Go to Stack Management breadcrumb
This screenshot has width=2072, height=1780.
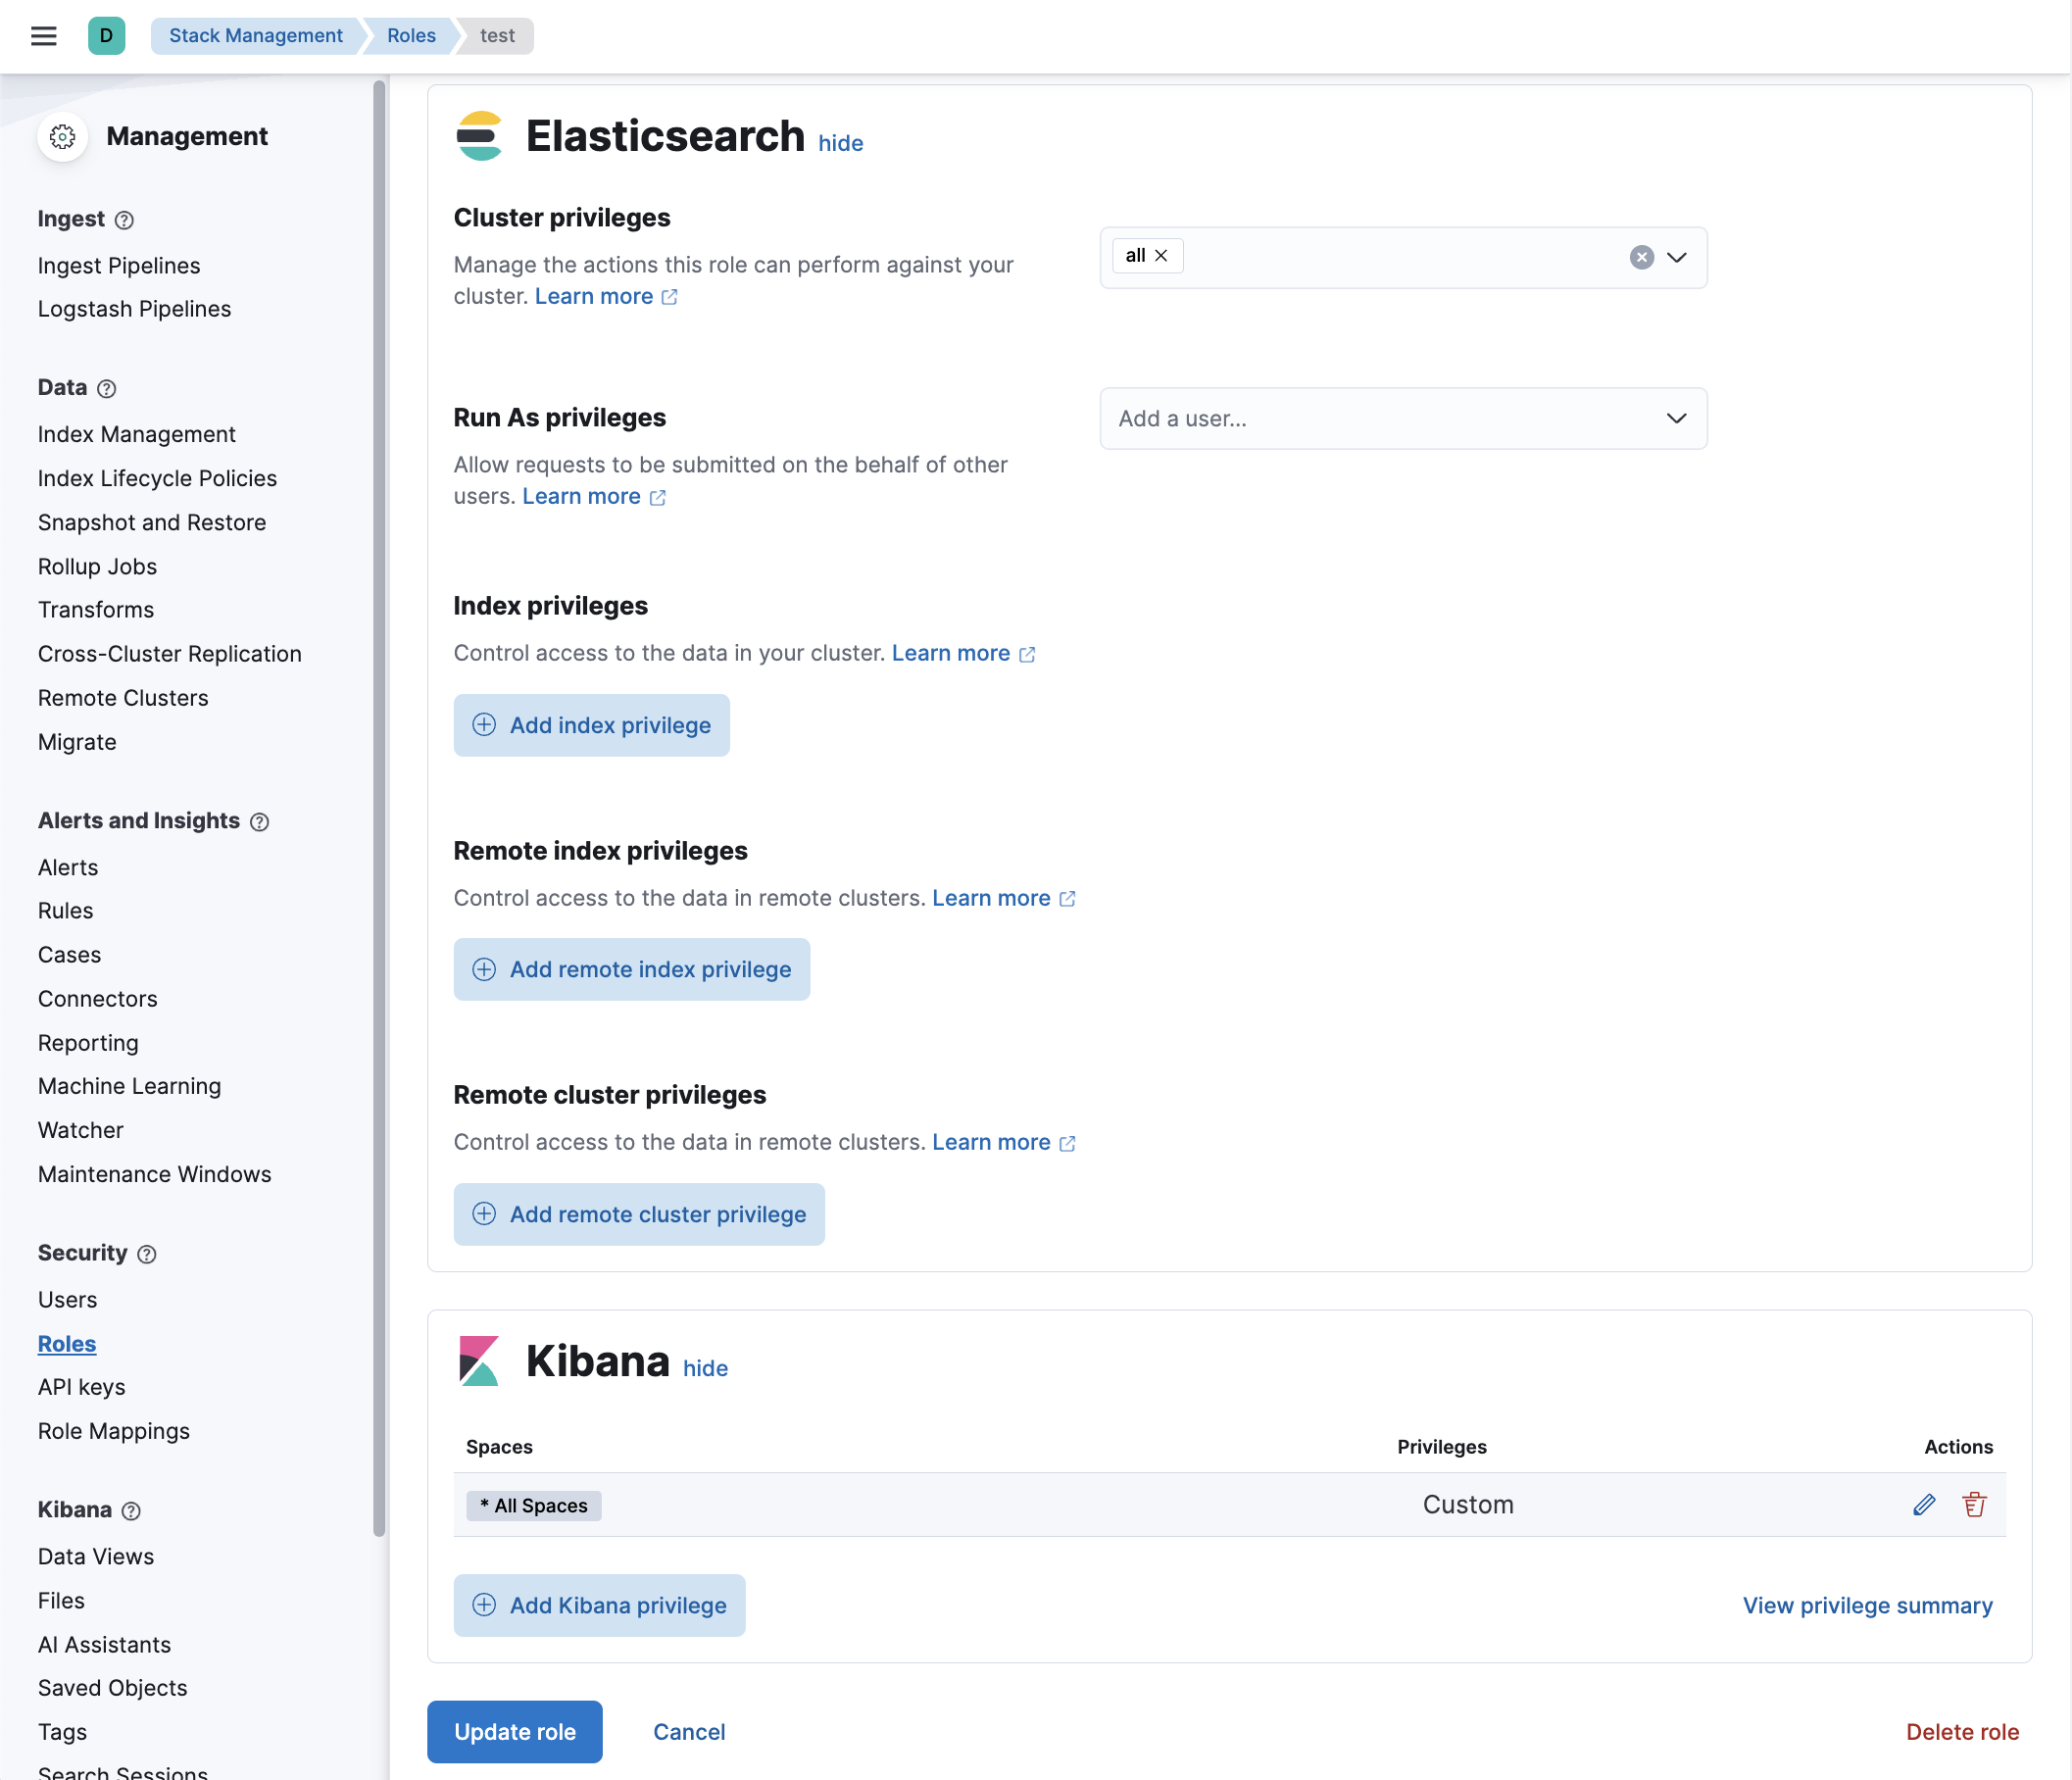tap(255, 36)
